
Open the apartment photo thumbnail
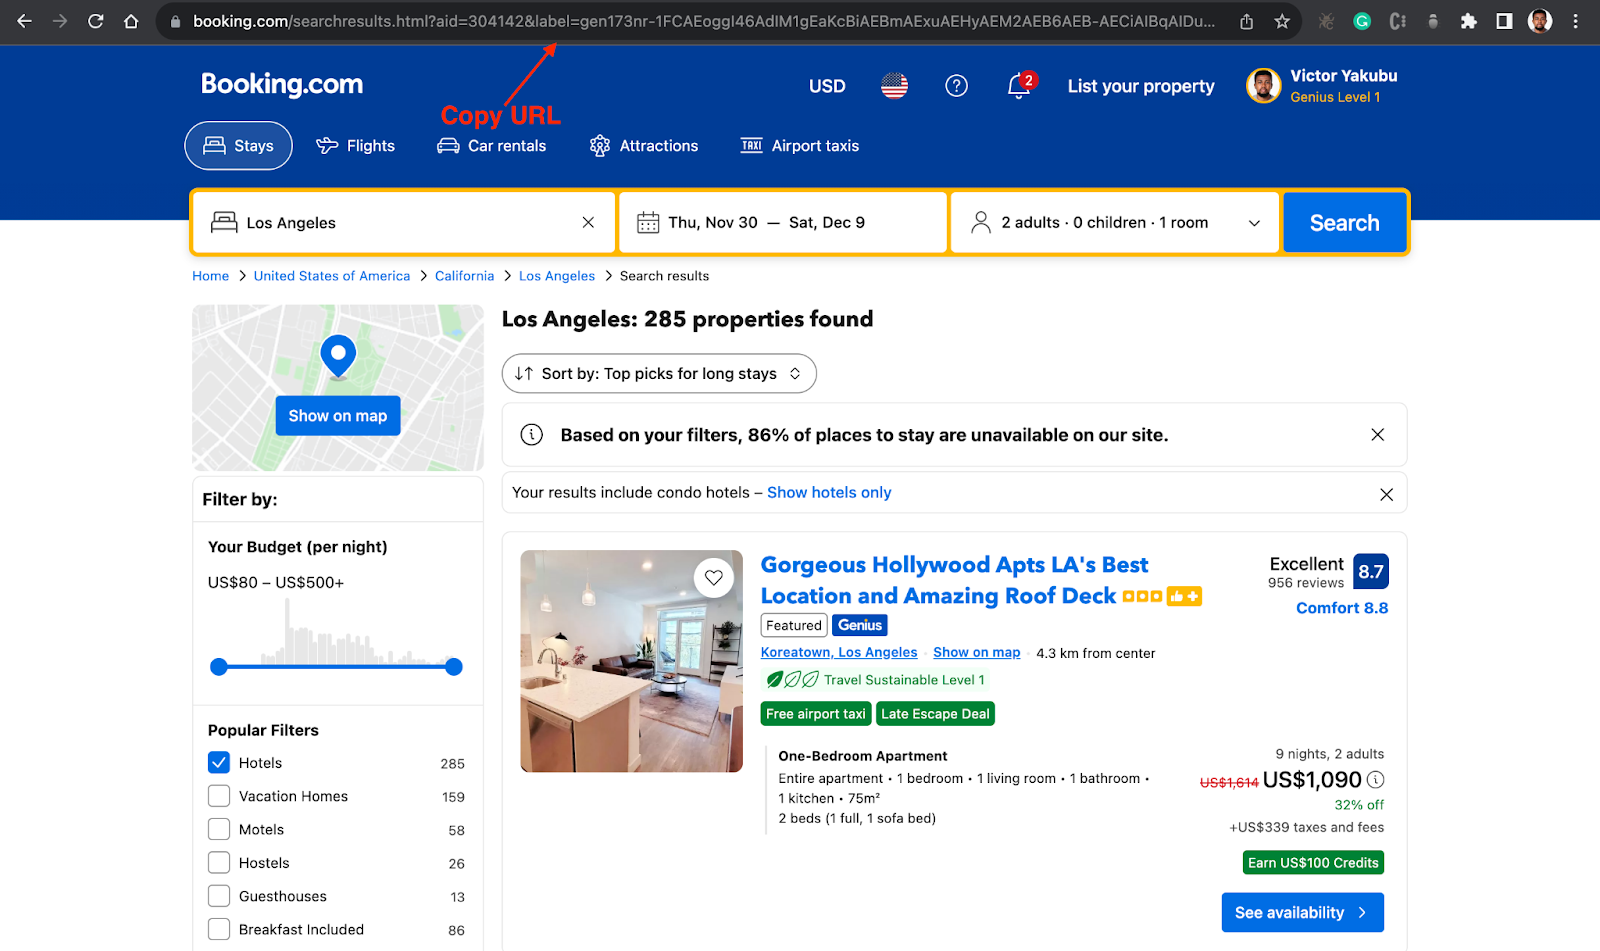(632, 661)
